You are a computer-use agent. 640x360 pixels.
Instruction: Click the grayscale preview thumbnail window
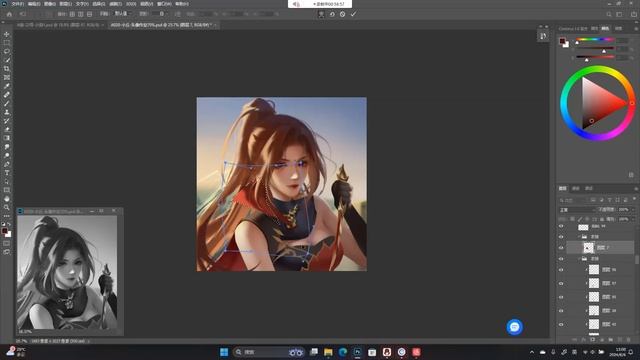67,273
